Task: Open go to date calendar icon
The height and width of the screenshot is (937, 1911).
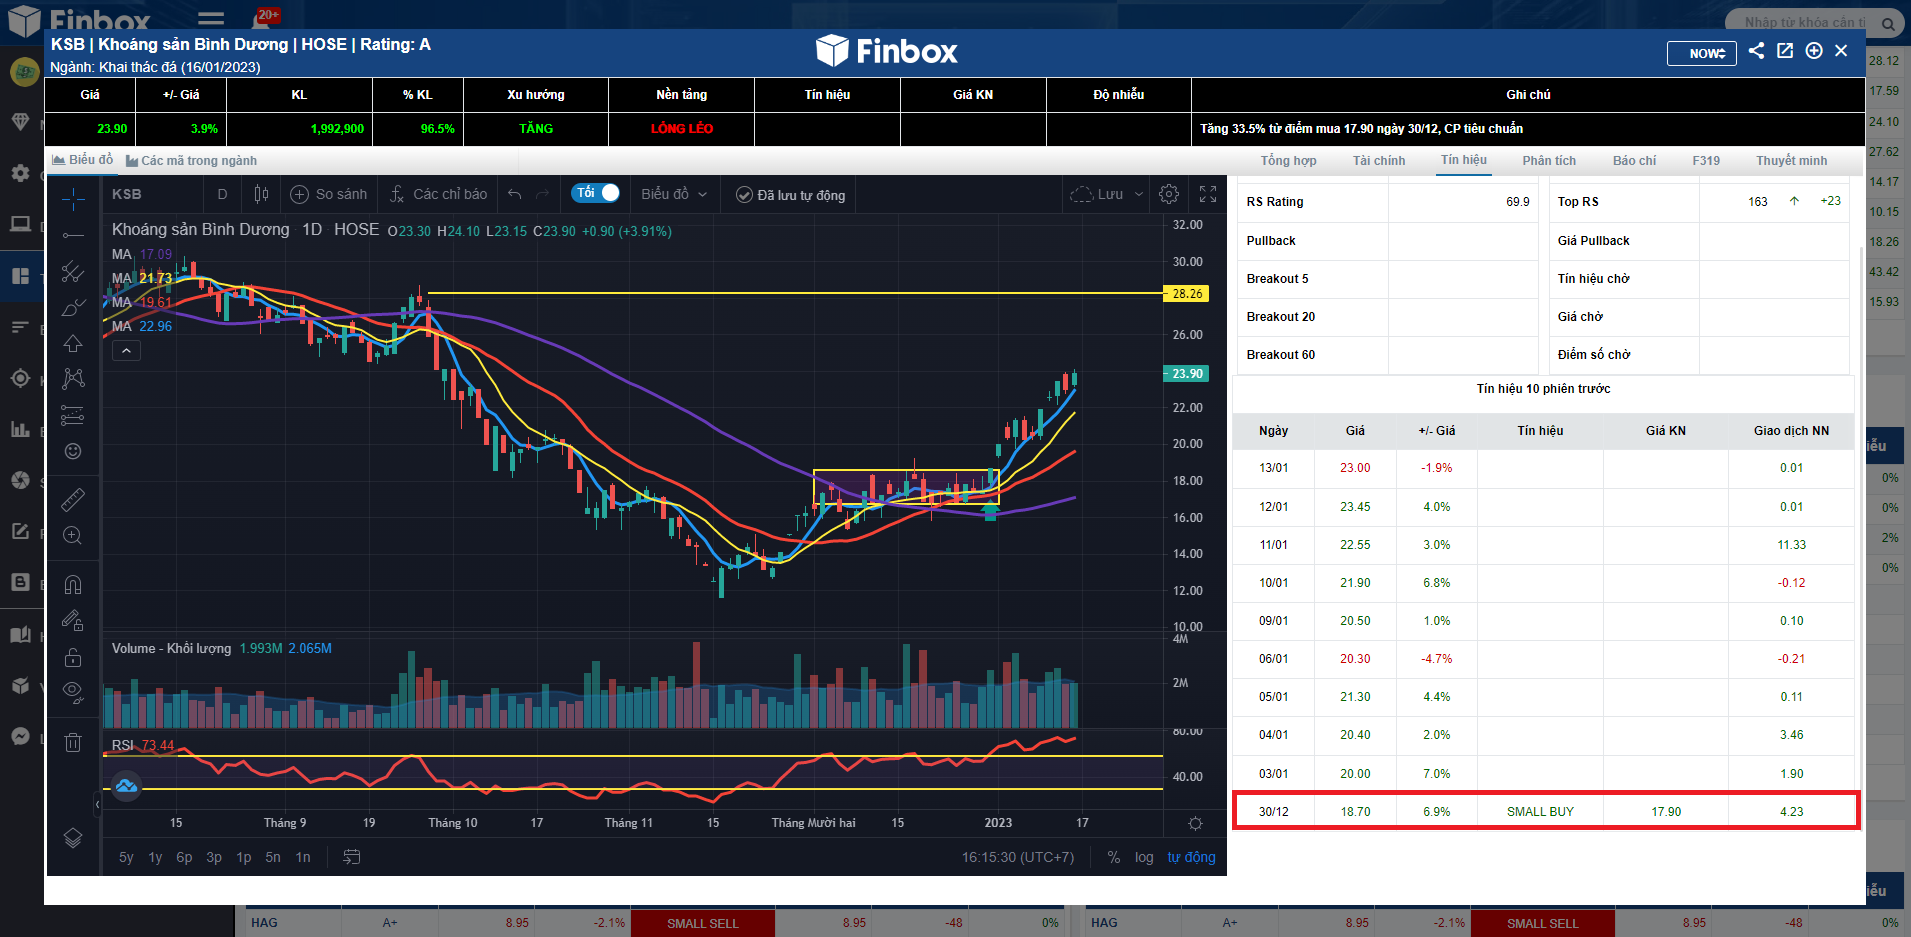Action: 351,857
